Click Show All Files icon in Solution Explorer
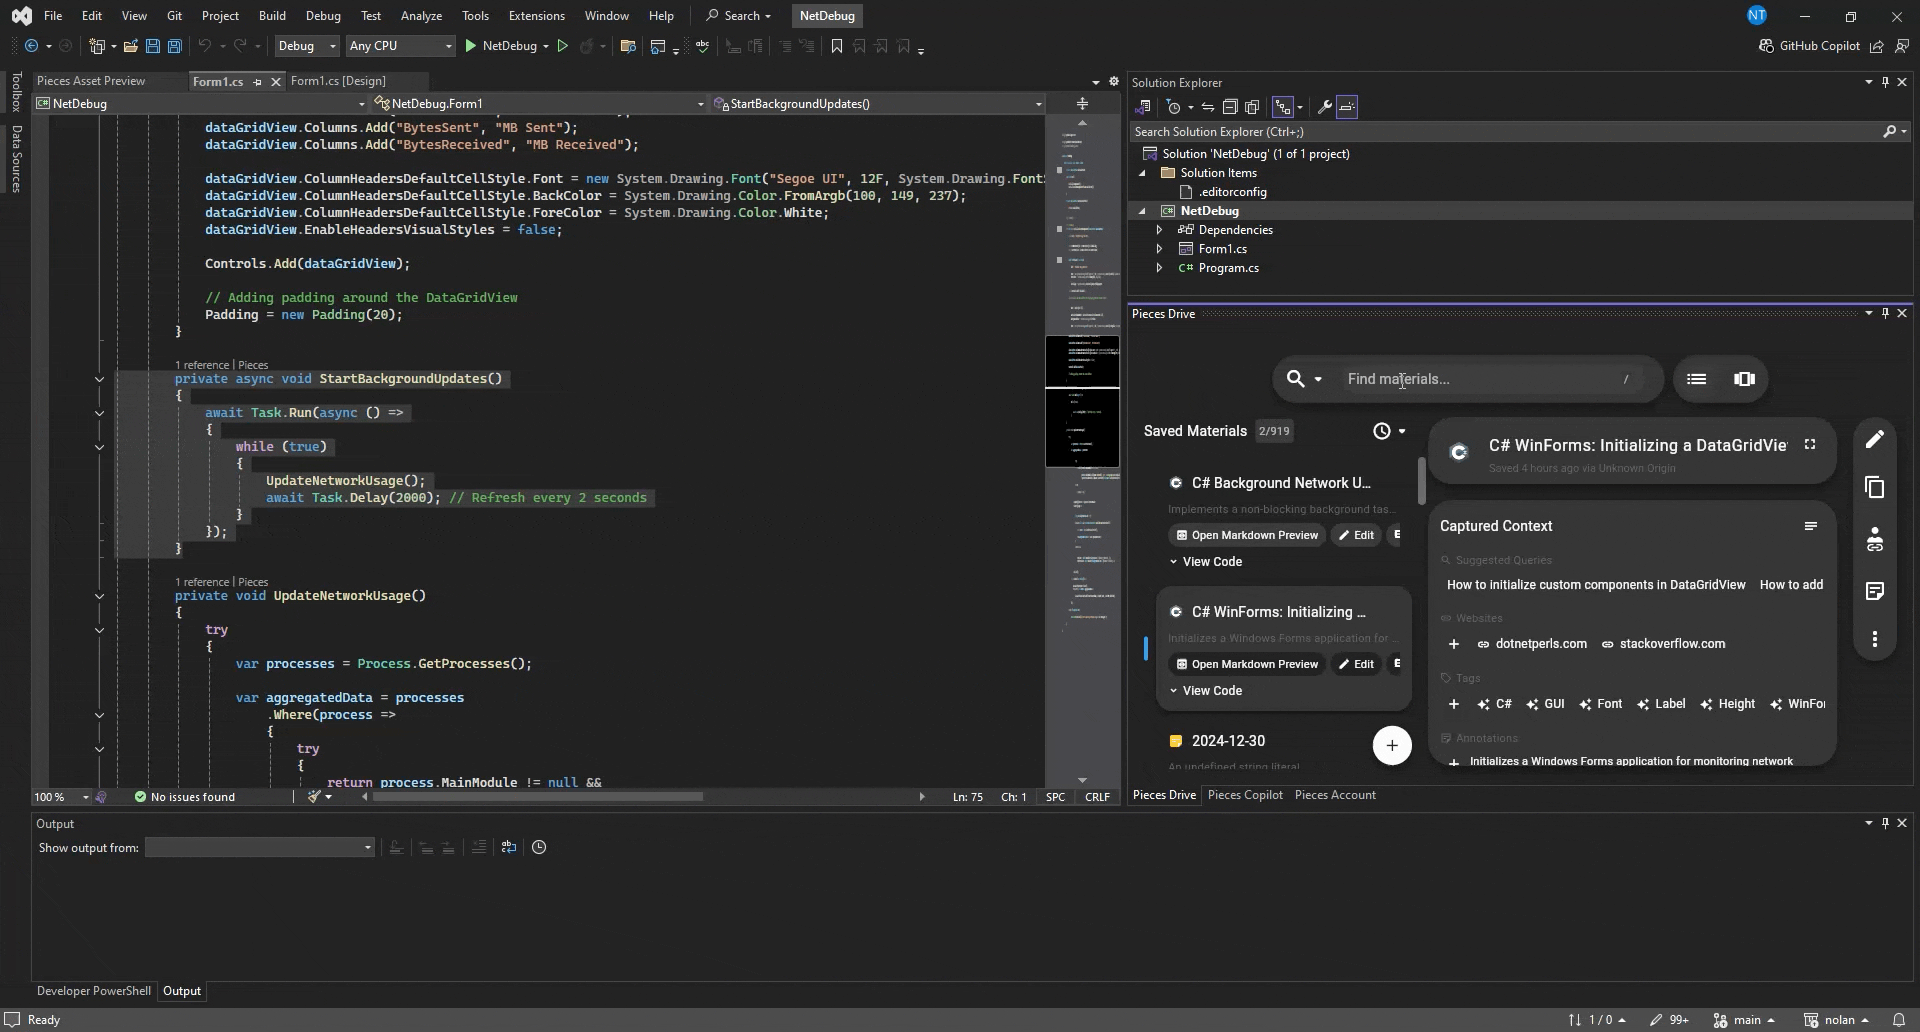 (x=1252, y=107)
